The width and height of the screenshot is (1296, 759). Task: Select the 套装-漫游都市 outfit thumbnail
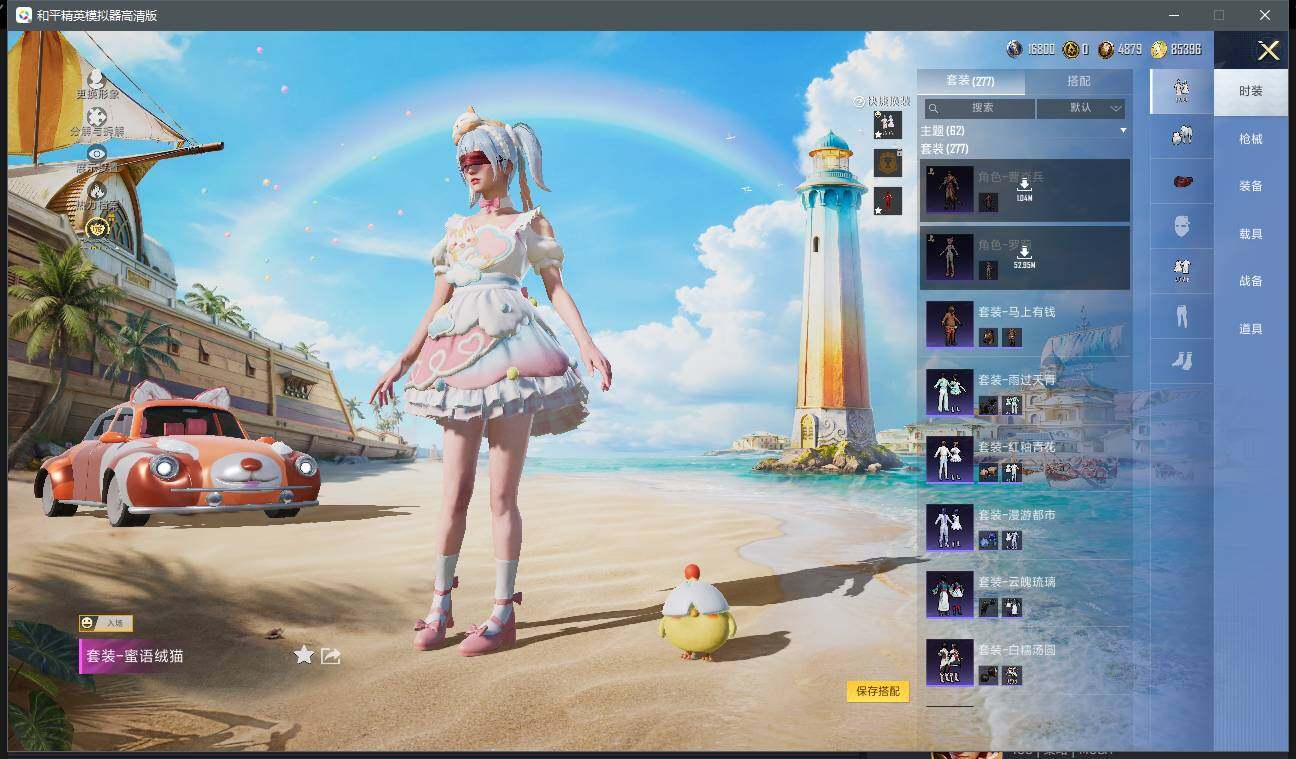click(x=949, y=527)
